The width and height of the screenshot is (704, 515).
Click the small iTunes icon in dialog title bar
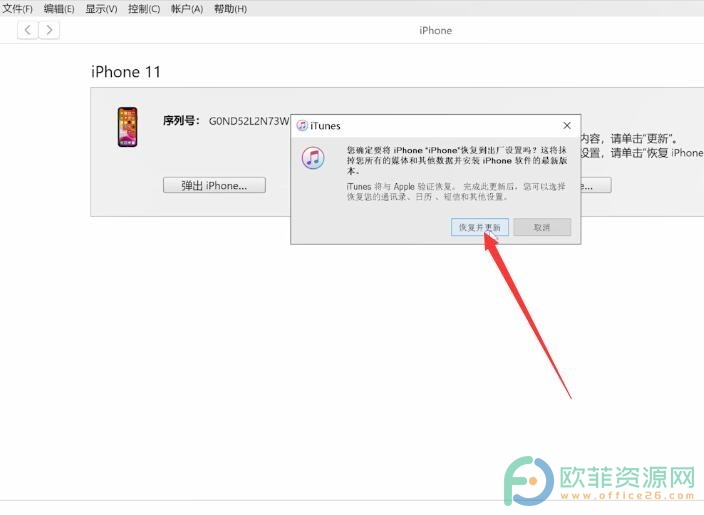302,125
